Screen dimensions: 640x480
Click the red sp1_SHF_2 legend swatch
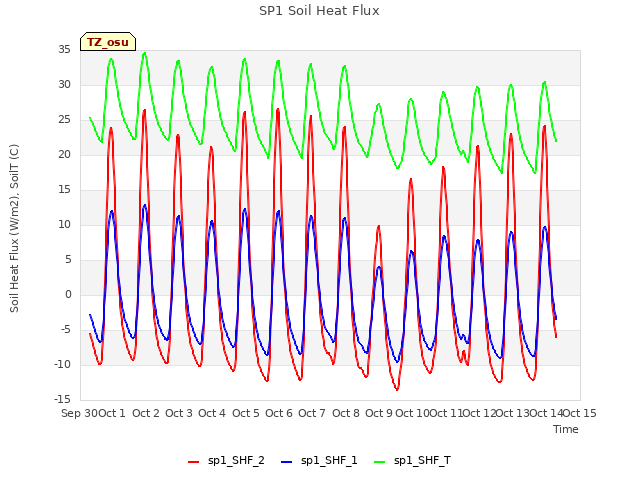pos(193,462)
